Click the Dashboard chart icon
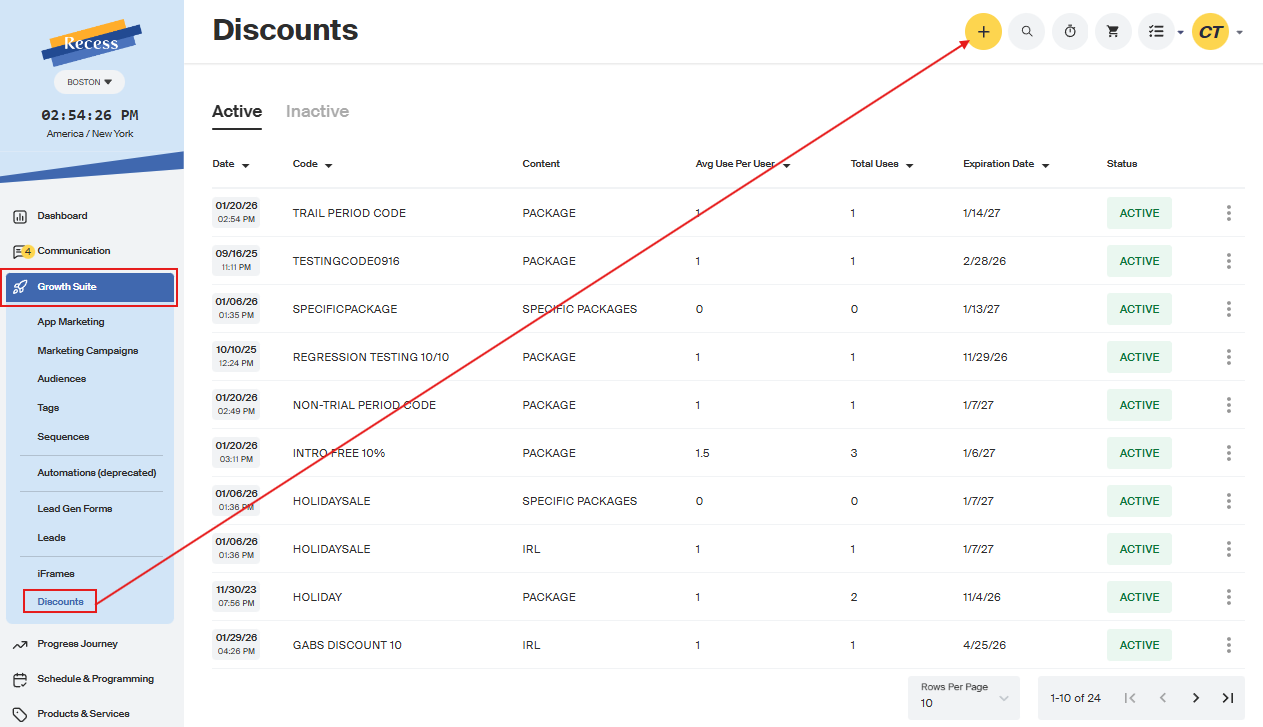1263x727 pixels. click(x=20, y=216)
